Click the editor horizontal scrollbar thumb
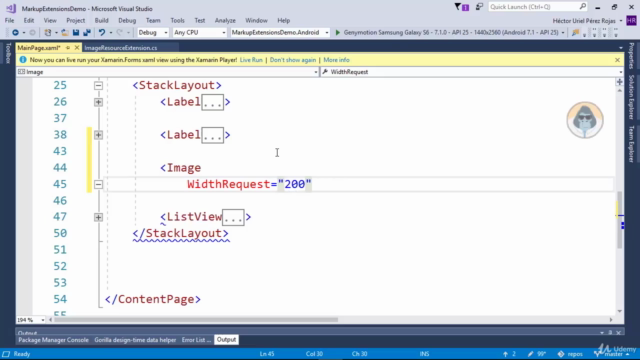The width and height of the screenshot is (640, 360). click(196, 320)
